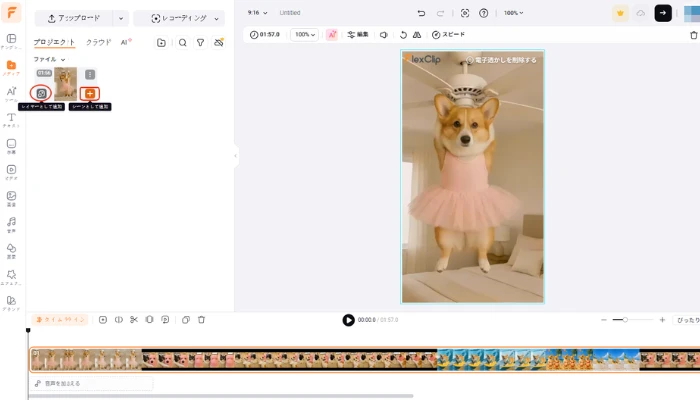Export with the black arrow button

coord(663,13)
